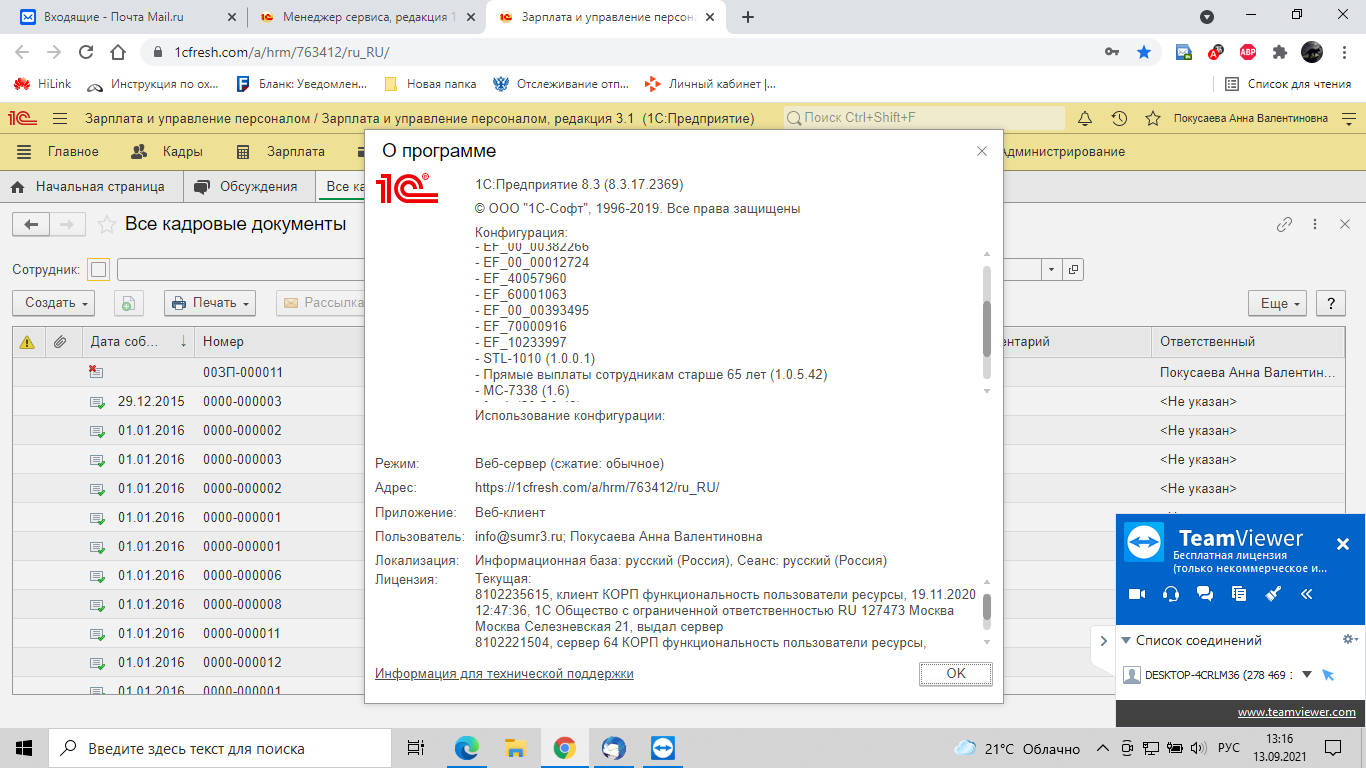Open Chrome tab search dropdown arrow

point(1207,17)
